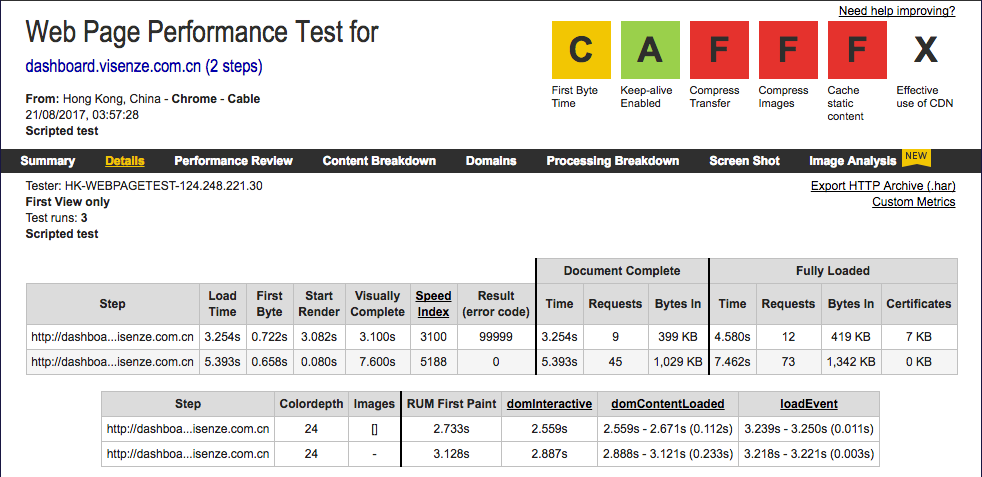Click the Effective use of CDN label
The height and width of the screenshot is (477, 982).
tap(925, 97)
